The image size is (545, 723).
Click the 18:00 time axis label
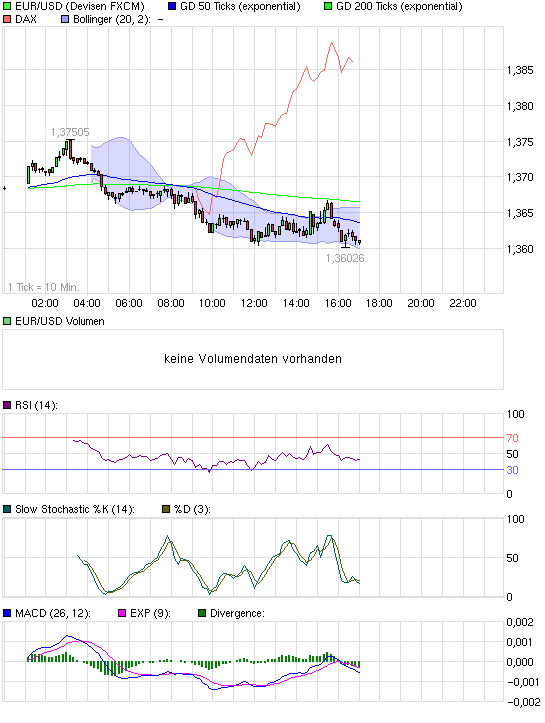coord(379,303)
